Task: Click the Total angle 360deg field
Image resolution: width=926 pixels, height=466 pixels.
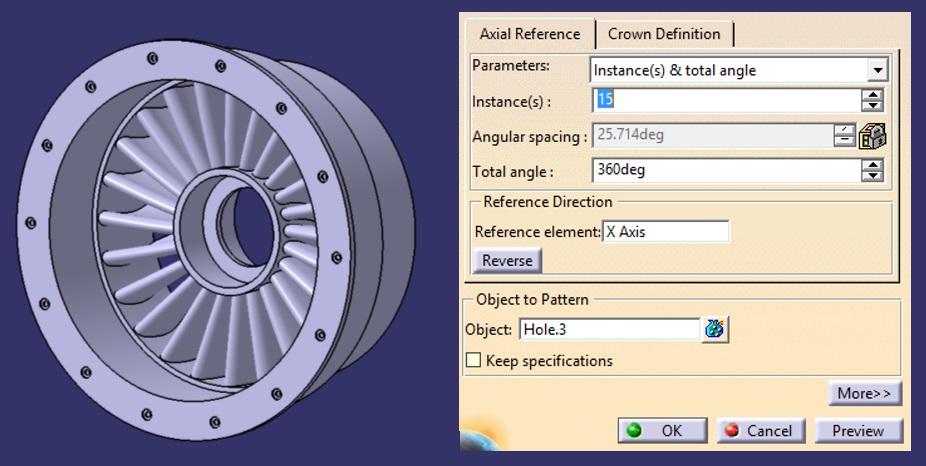Action: (726, 171)
